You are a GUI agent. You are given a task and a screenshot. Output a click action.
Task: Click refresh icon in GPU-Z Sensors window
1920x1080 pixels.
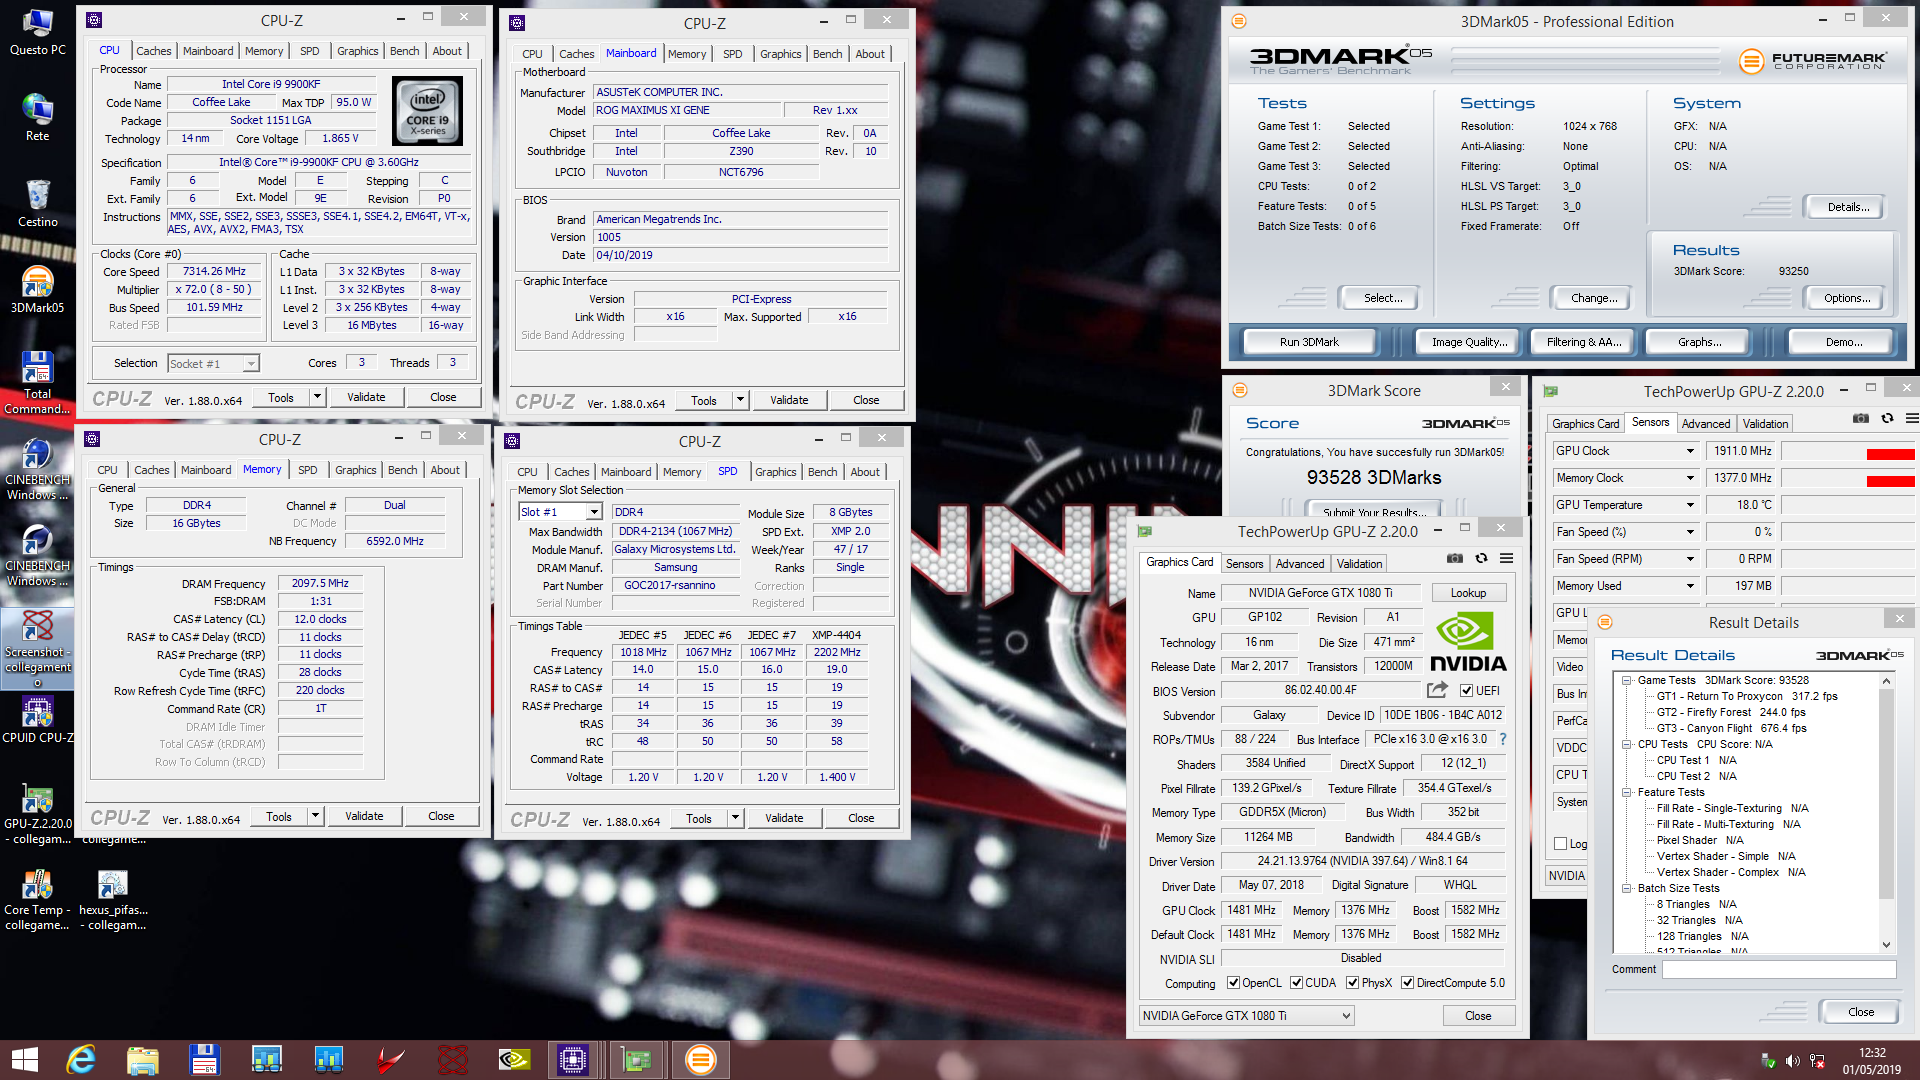pyautogui.click(x=1887, y=419)
